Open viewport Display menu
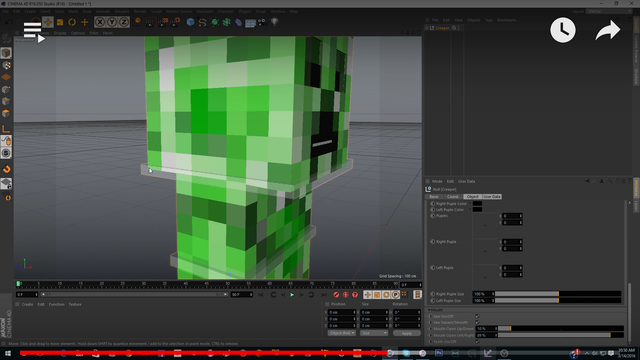 60,33
